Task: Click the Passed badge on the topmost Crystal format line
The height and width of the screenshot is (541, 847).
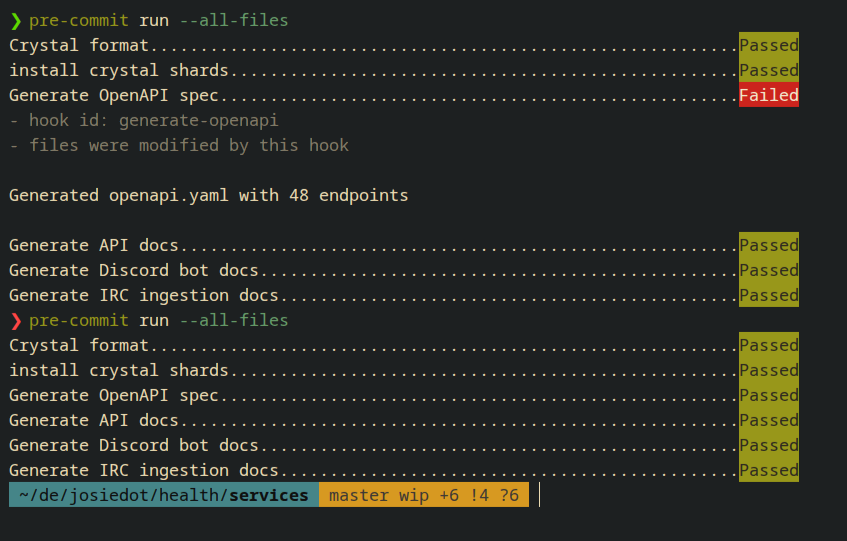Action: pyautogui.click(x=768, y=45)
